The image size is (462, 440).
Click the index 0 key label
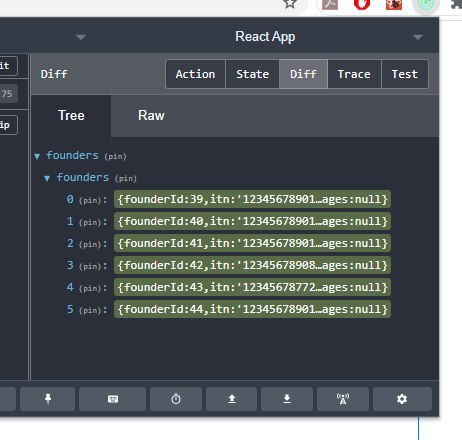70,199
